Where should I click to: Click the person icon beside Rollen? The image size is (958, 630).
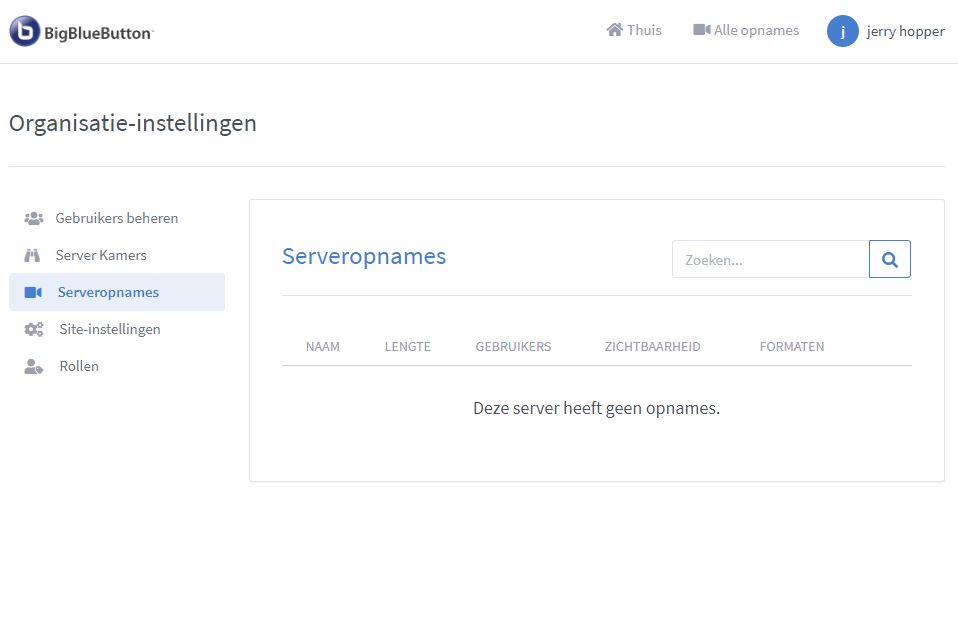(33, 366)
